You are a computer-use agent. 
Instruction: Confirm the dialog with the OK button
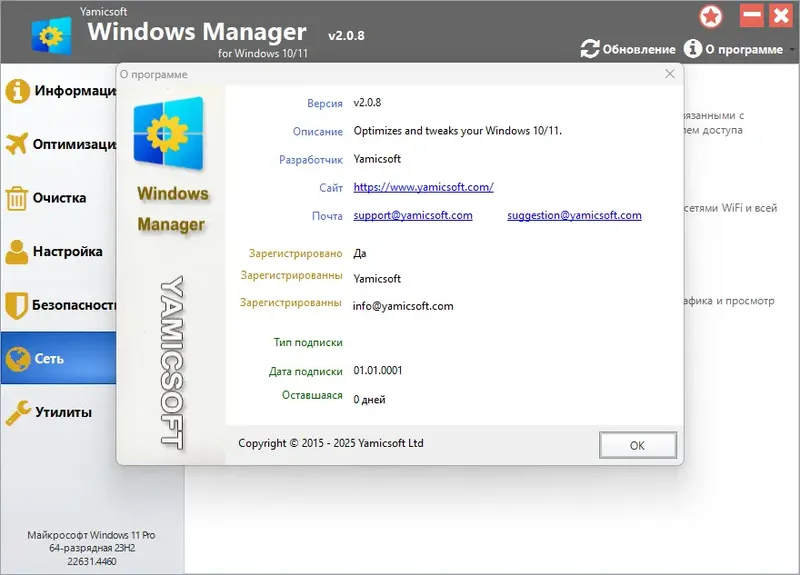tap(638, 445)
